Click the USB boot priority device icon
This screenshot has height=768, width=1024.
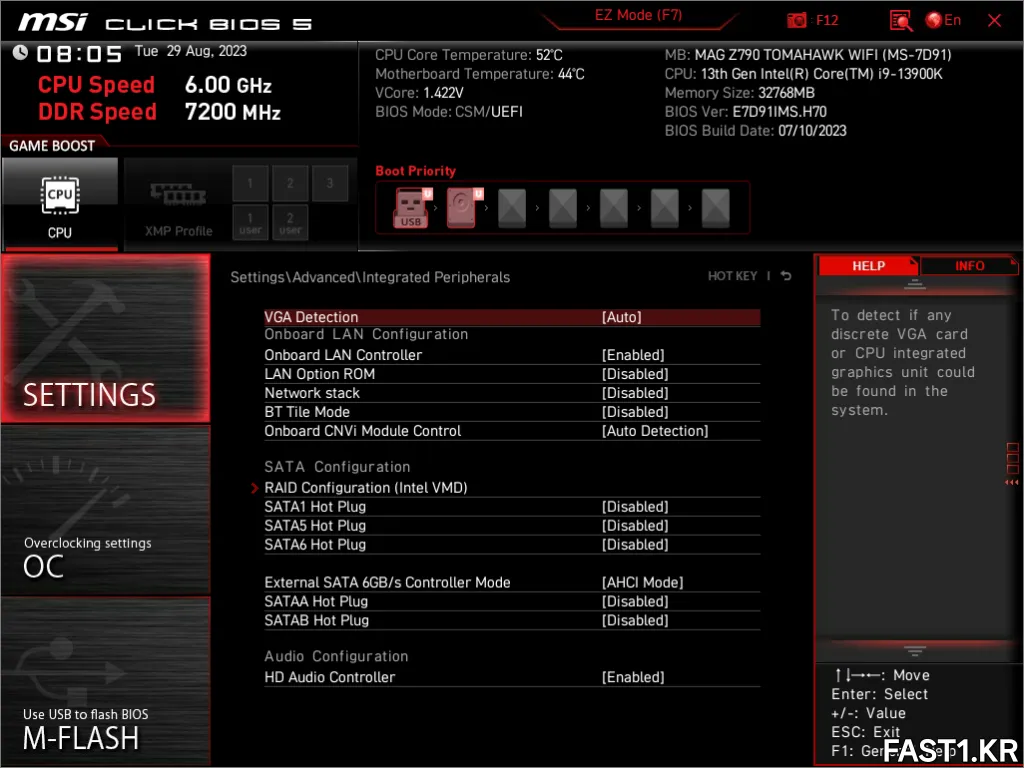411,208
